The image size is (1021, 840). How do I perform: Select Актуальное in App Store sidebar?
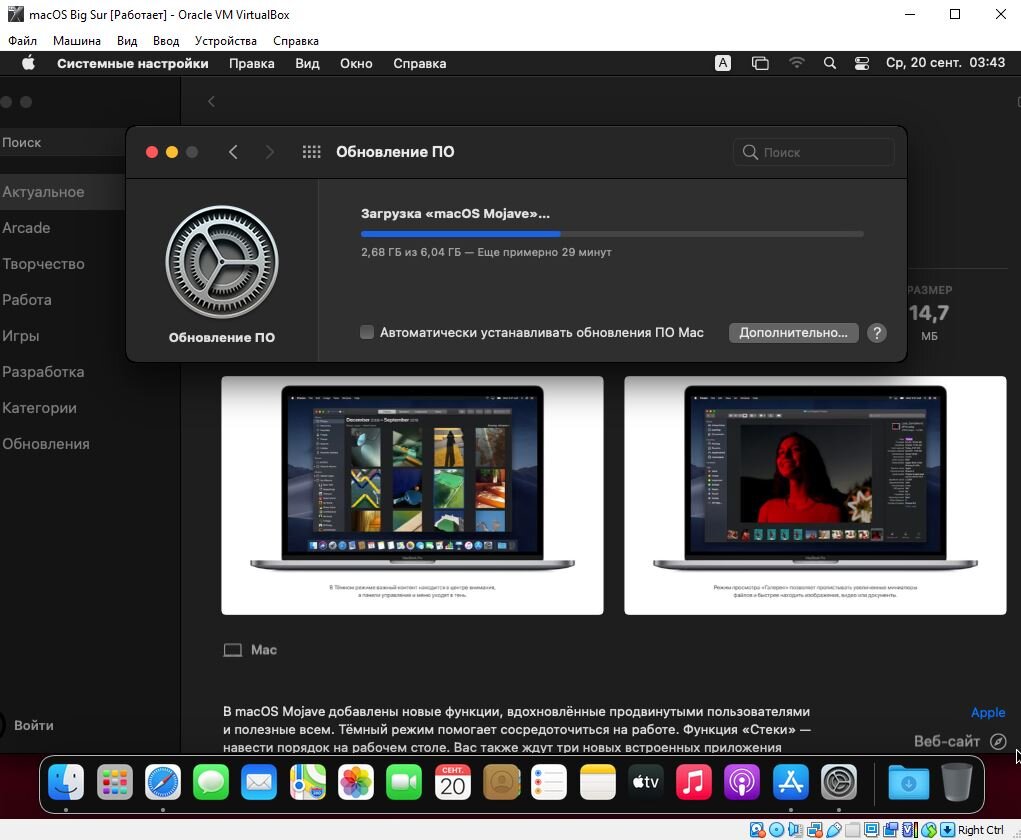[x=63, y=191]
